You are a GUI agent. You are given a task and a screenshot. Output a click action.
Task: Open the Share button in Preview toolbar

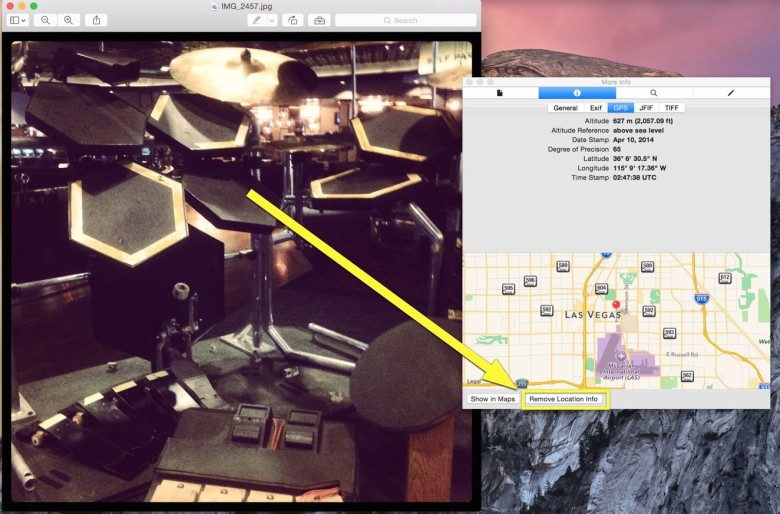[97, 20]
